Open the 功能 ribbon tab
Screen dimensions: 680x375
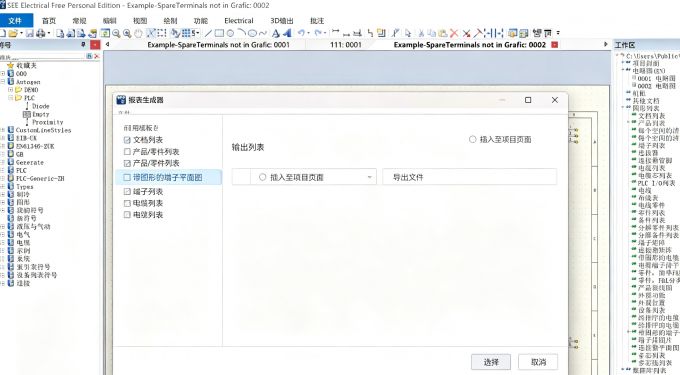201,21
